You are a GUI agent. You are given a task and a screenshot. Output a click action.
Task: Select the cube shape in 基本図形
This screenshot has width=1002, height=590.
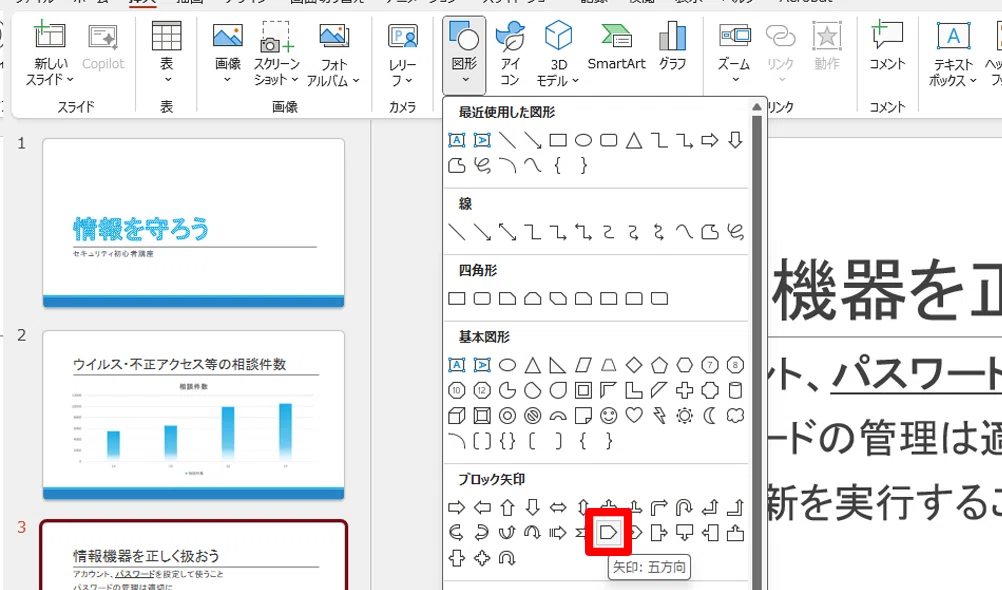[x=456, y=415]
